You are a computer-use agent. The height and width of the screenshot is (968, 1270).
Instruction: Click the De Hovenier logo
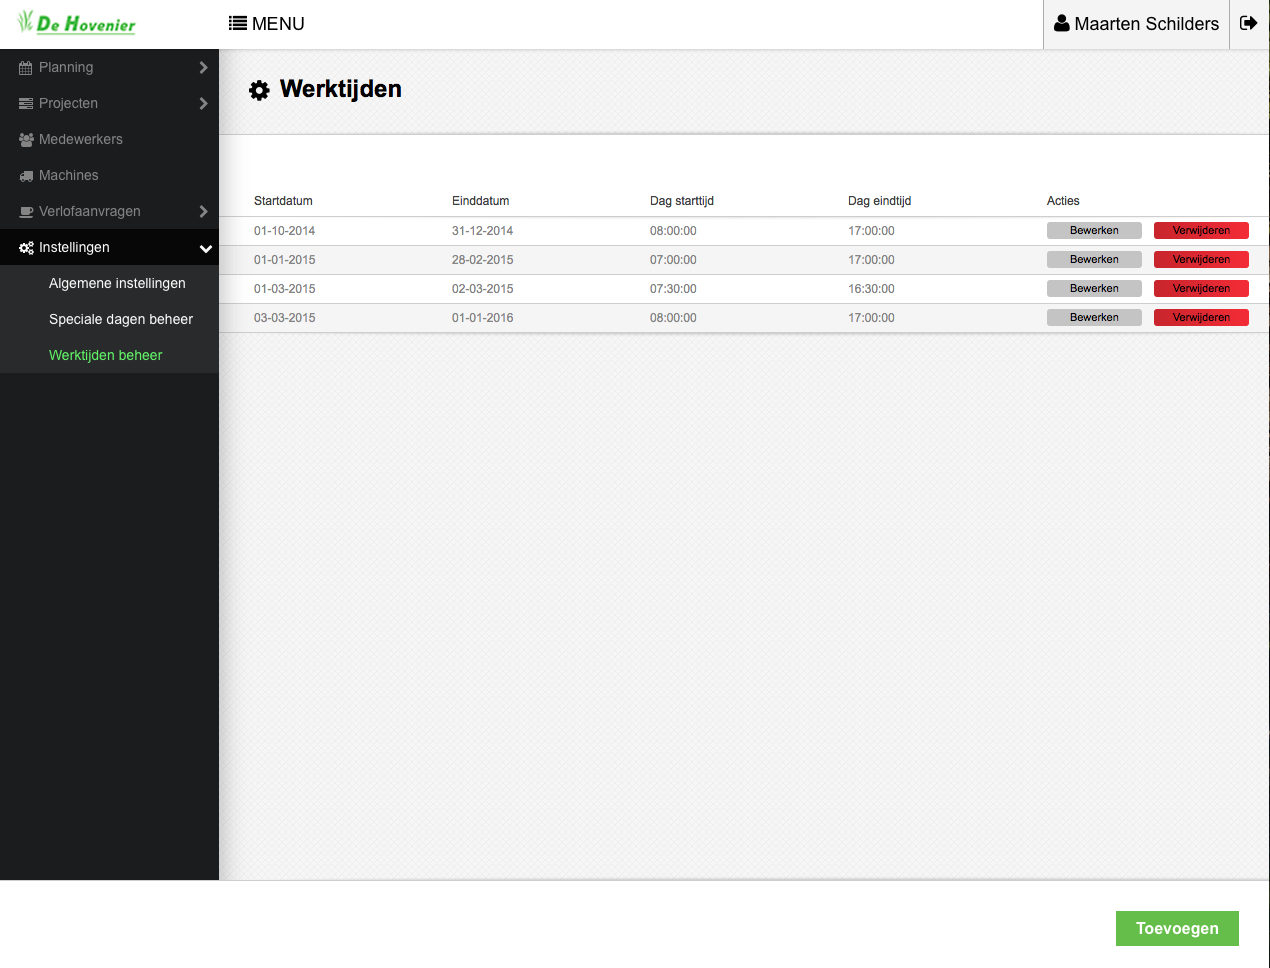point(77,23)
